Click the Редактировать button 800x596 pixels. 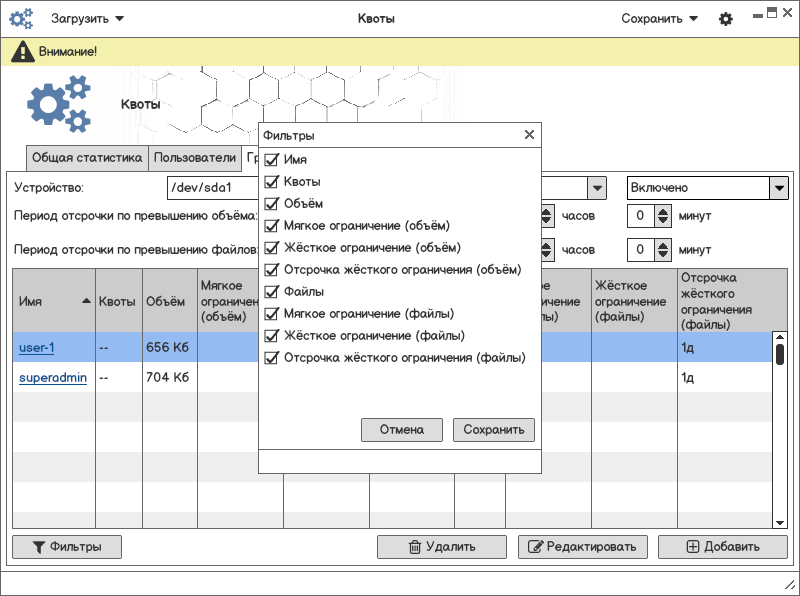[x=583, y=547]
